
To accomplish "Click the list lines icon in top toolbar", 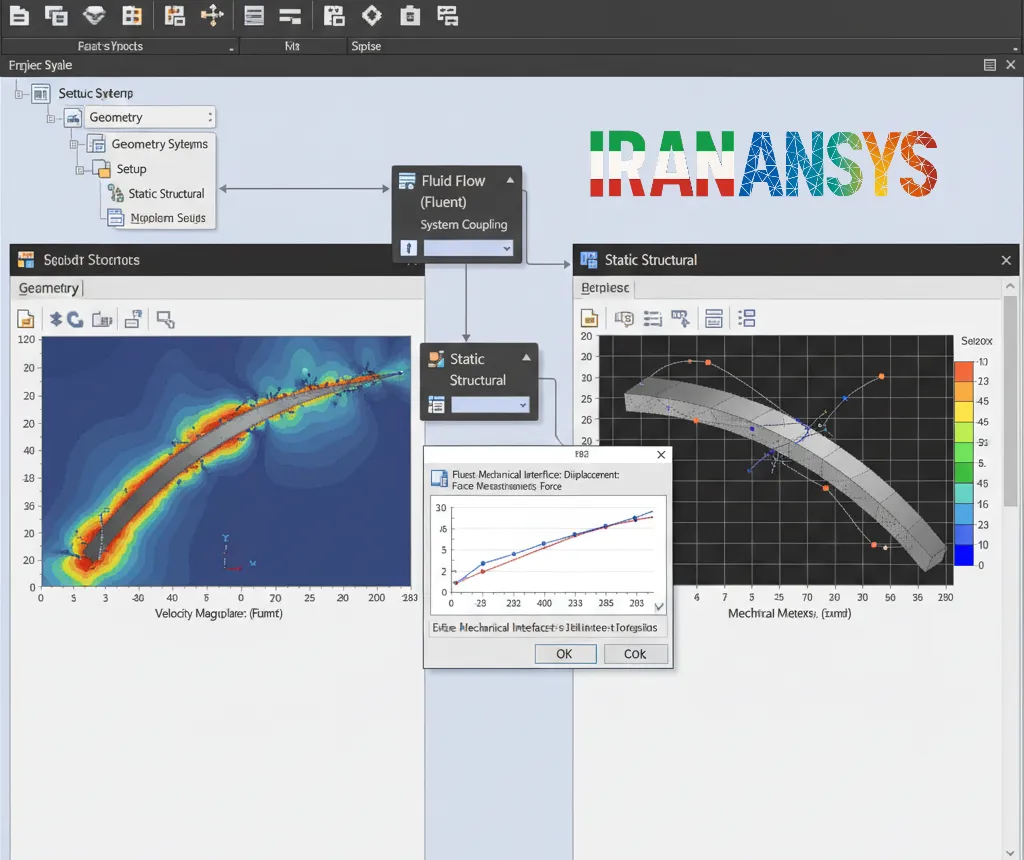I will coord(254,16).
